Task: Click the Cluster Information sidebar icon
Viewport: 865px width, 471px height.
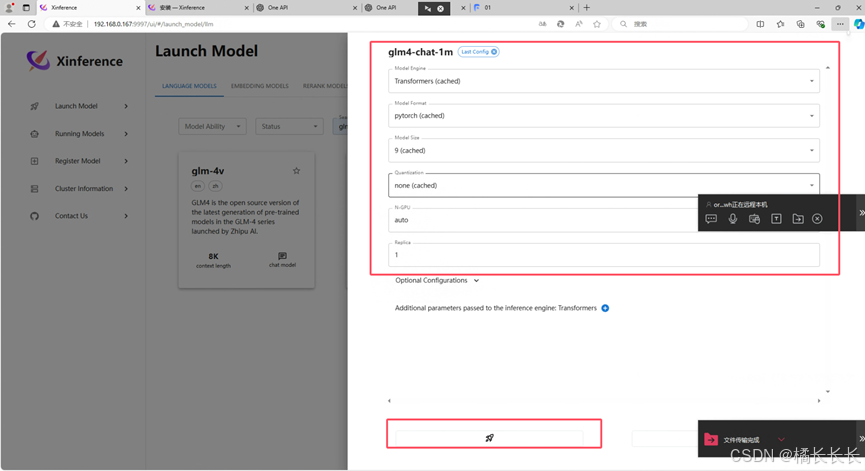Action: [35, 189]
